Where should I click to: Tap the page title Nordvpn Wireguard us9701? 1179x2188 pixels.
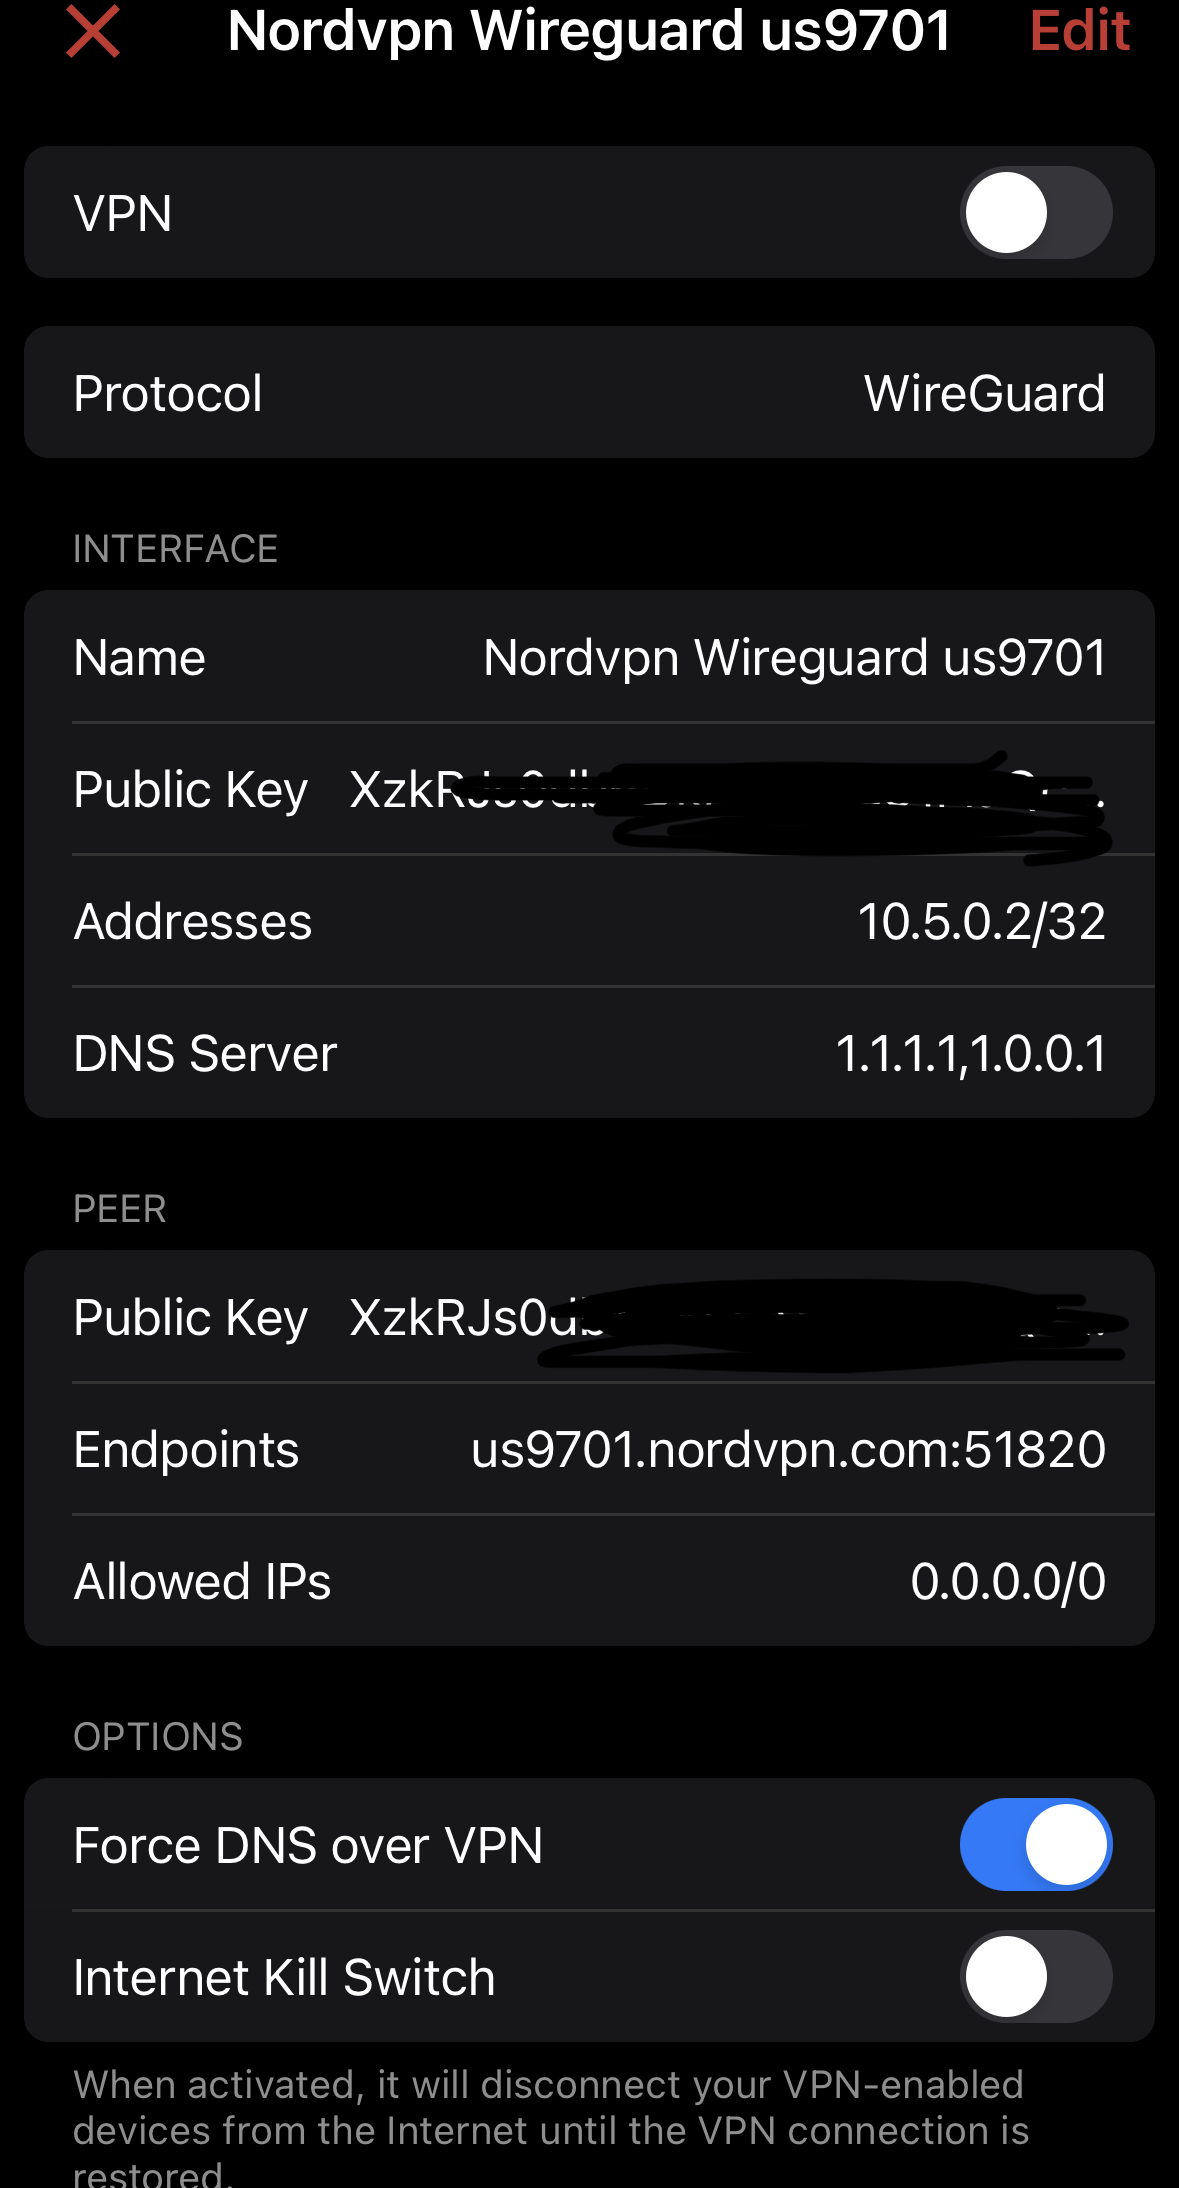tap(589, 31)
